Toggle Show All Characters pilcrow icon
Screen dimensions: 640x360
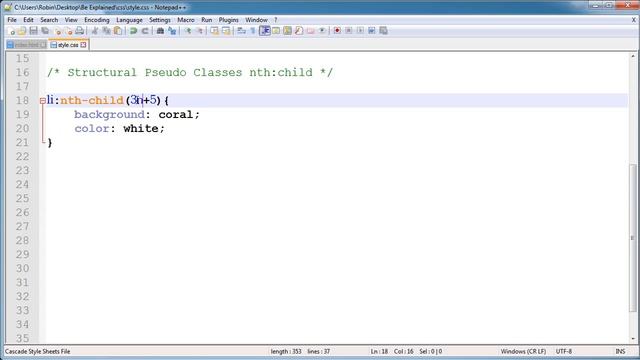(253, 31)
